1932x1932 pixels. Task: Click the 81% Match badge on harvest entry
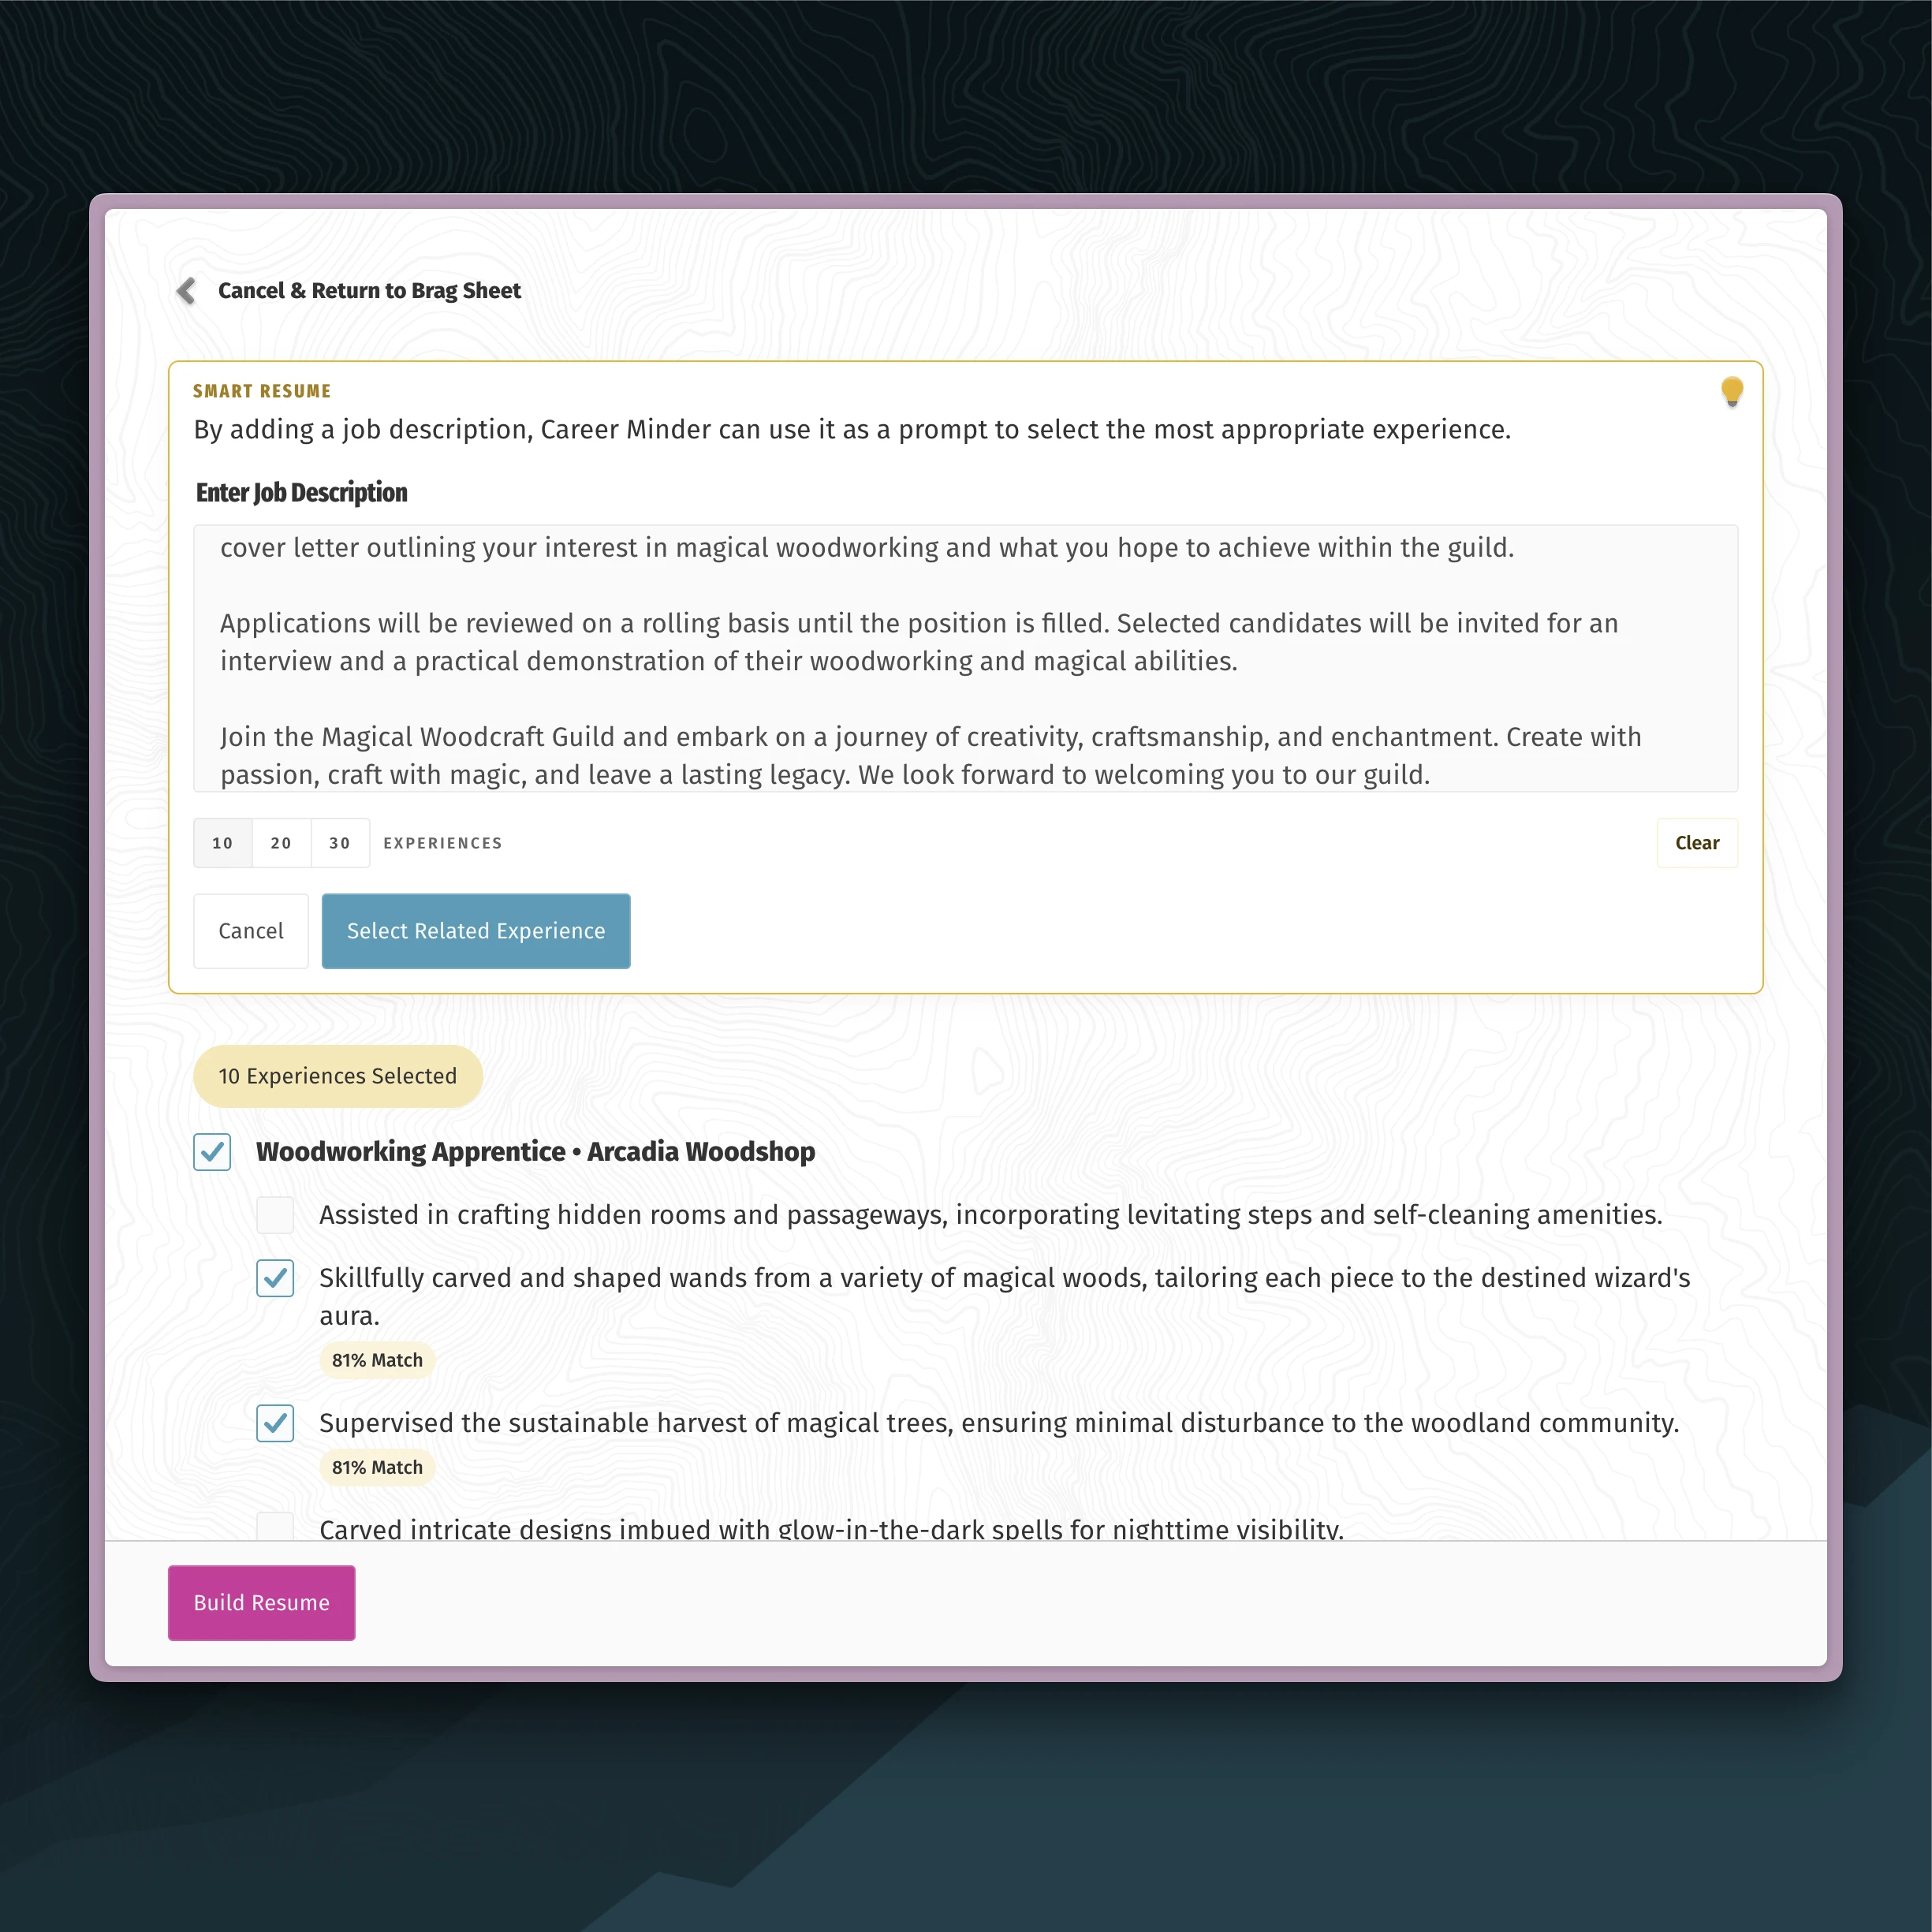[375, 1467]
